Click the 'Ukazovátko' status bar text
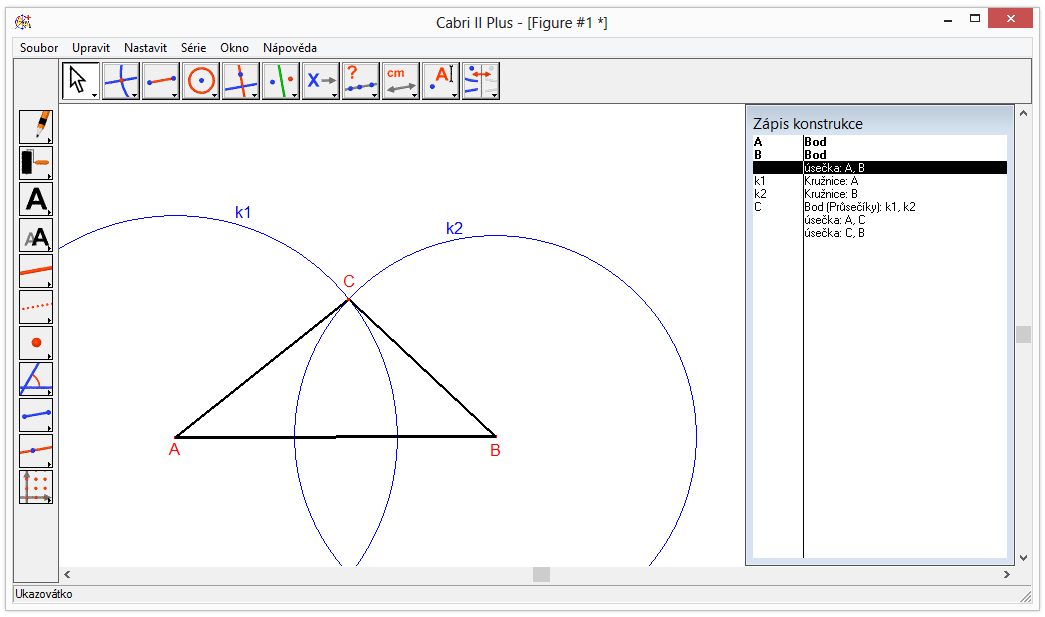The height and width of the screenshot is (617, 1045). click(44, 594)
